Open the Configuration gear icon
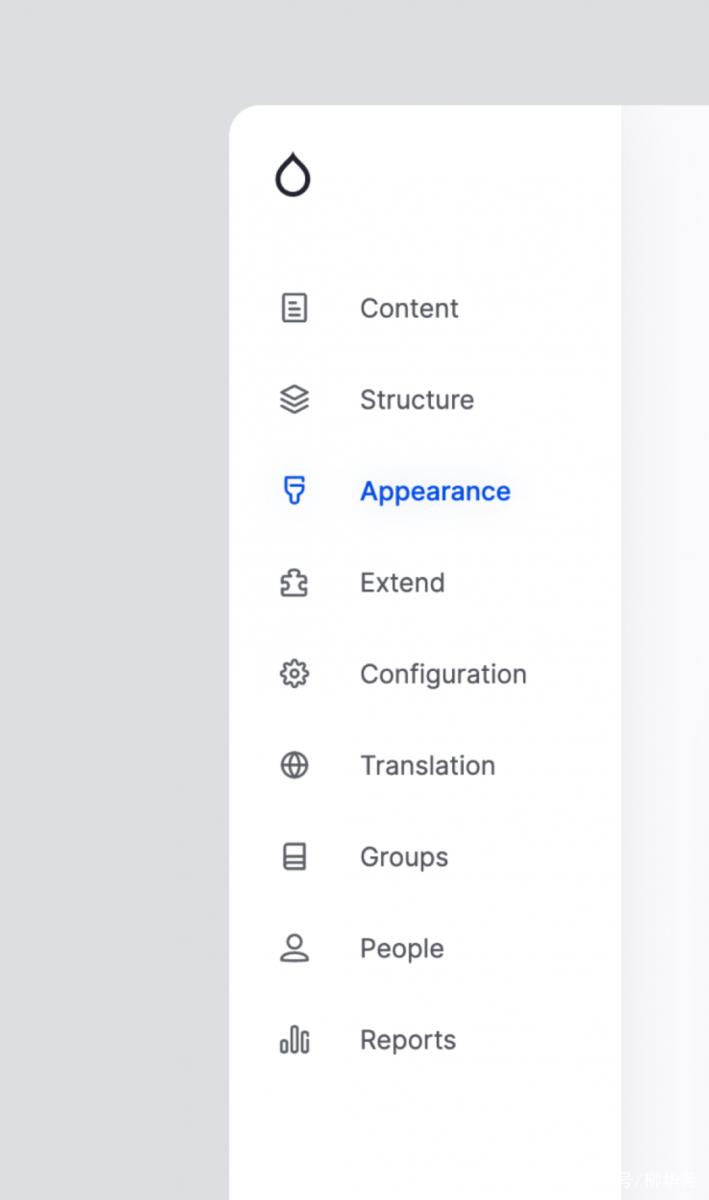 (x=294, y=674)
